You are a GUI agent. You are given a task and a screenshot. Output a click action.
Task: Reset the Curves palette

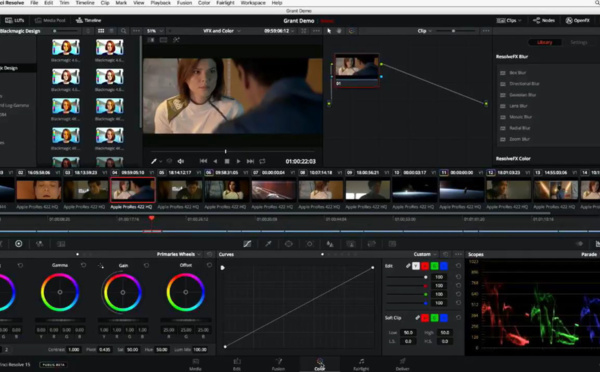pyautogui.click(x=445, y=254)
